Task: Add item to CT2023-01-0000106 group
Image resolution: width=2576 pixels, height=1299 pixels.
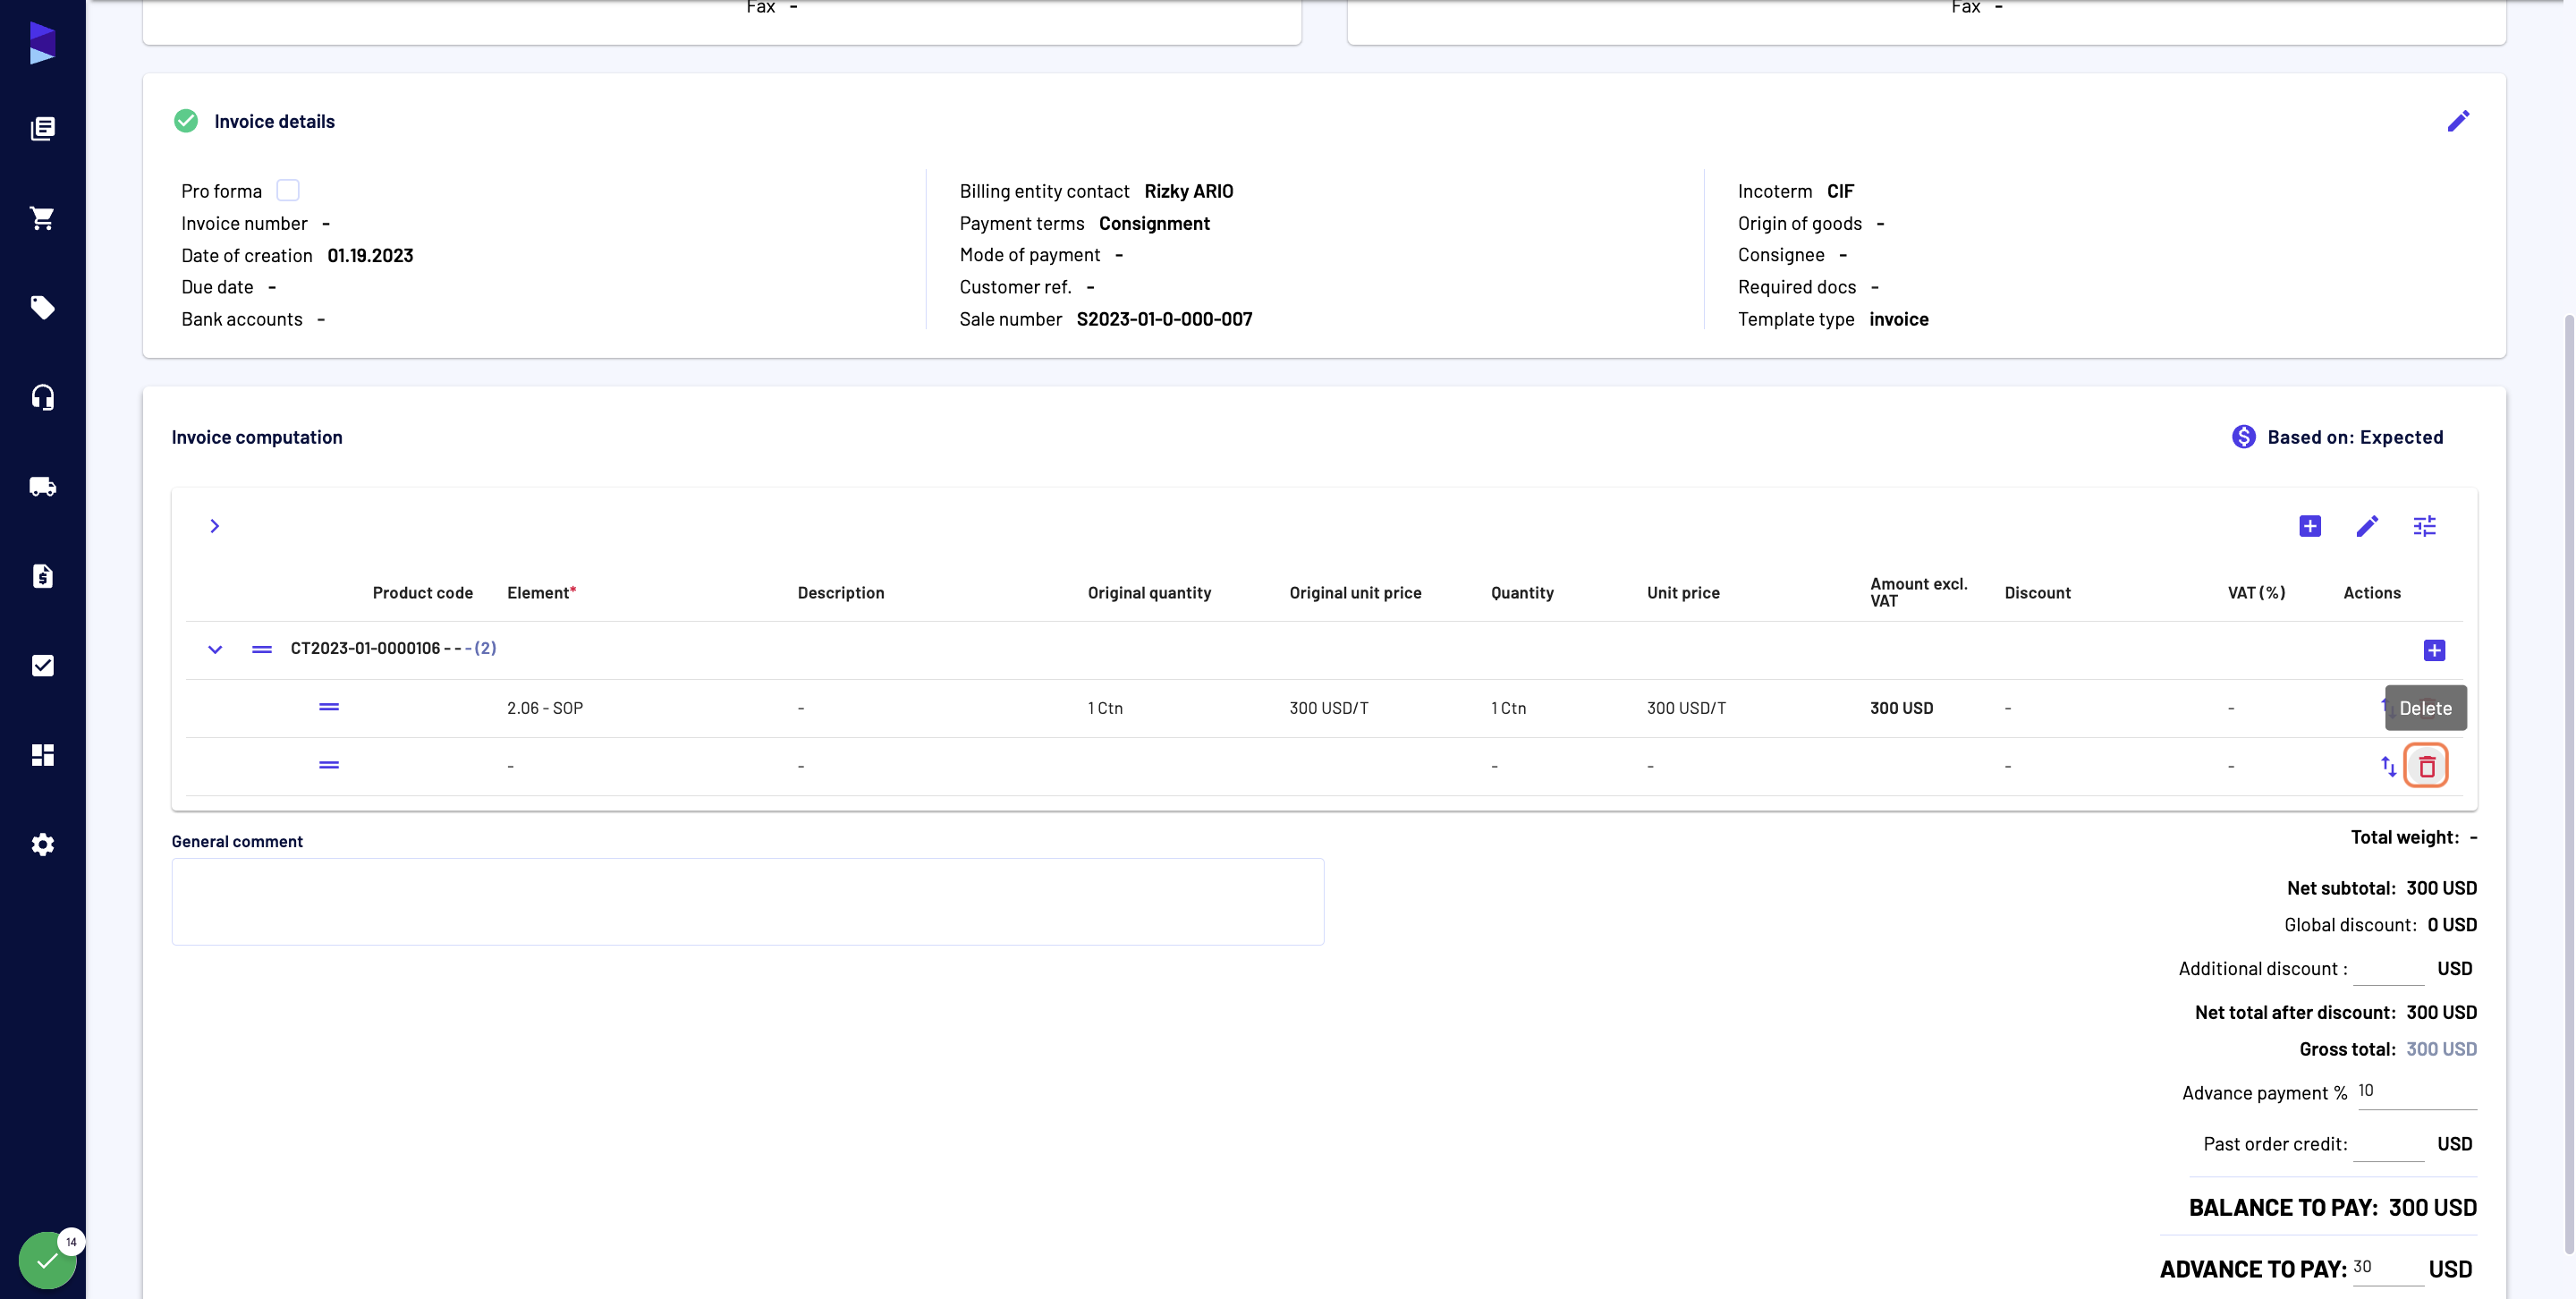Action: 2434,650
